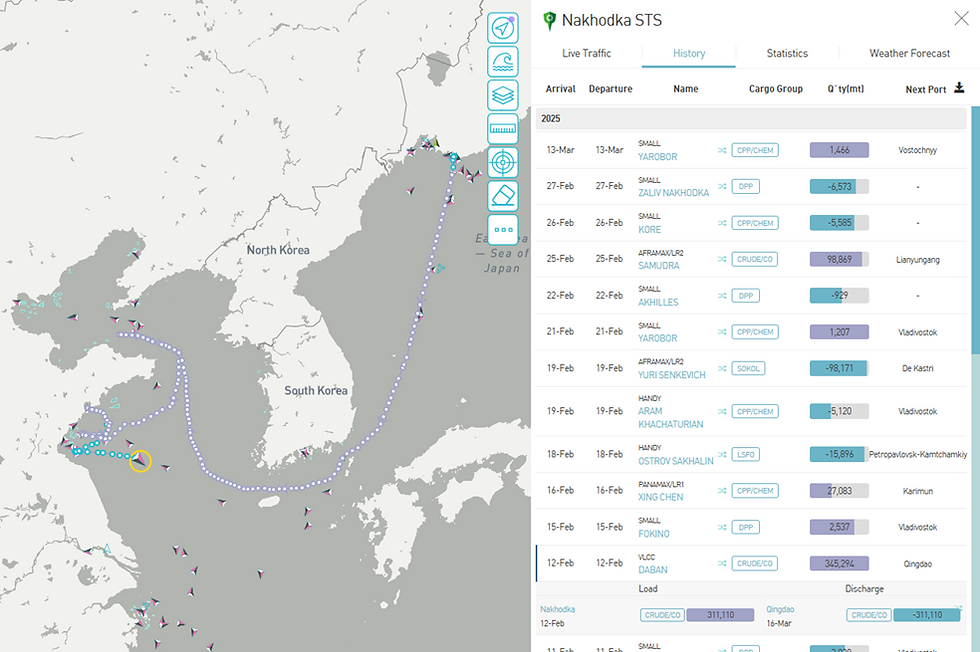Open the sea wave weather layer tool
The height and width of the screenshot is (652, 980).
pyautogui.click(x=503, y=61)
